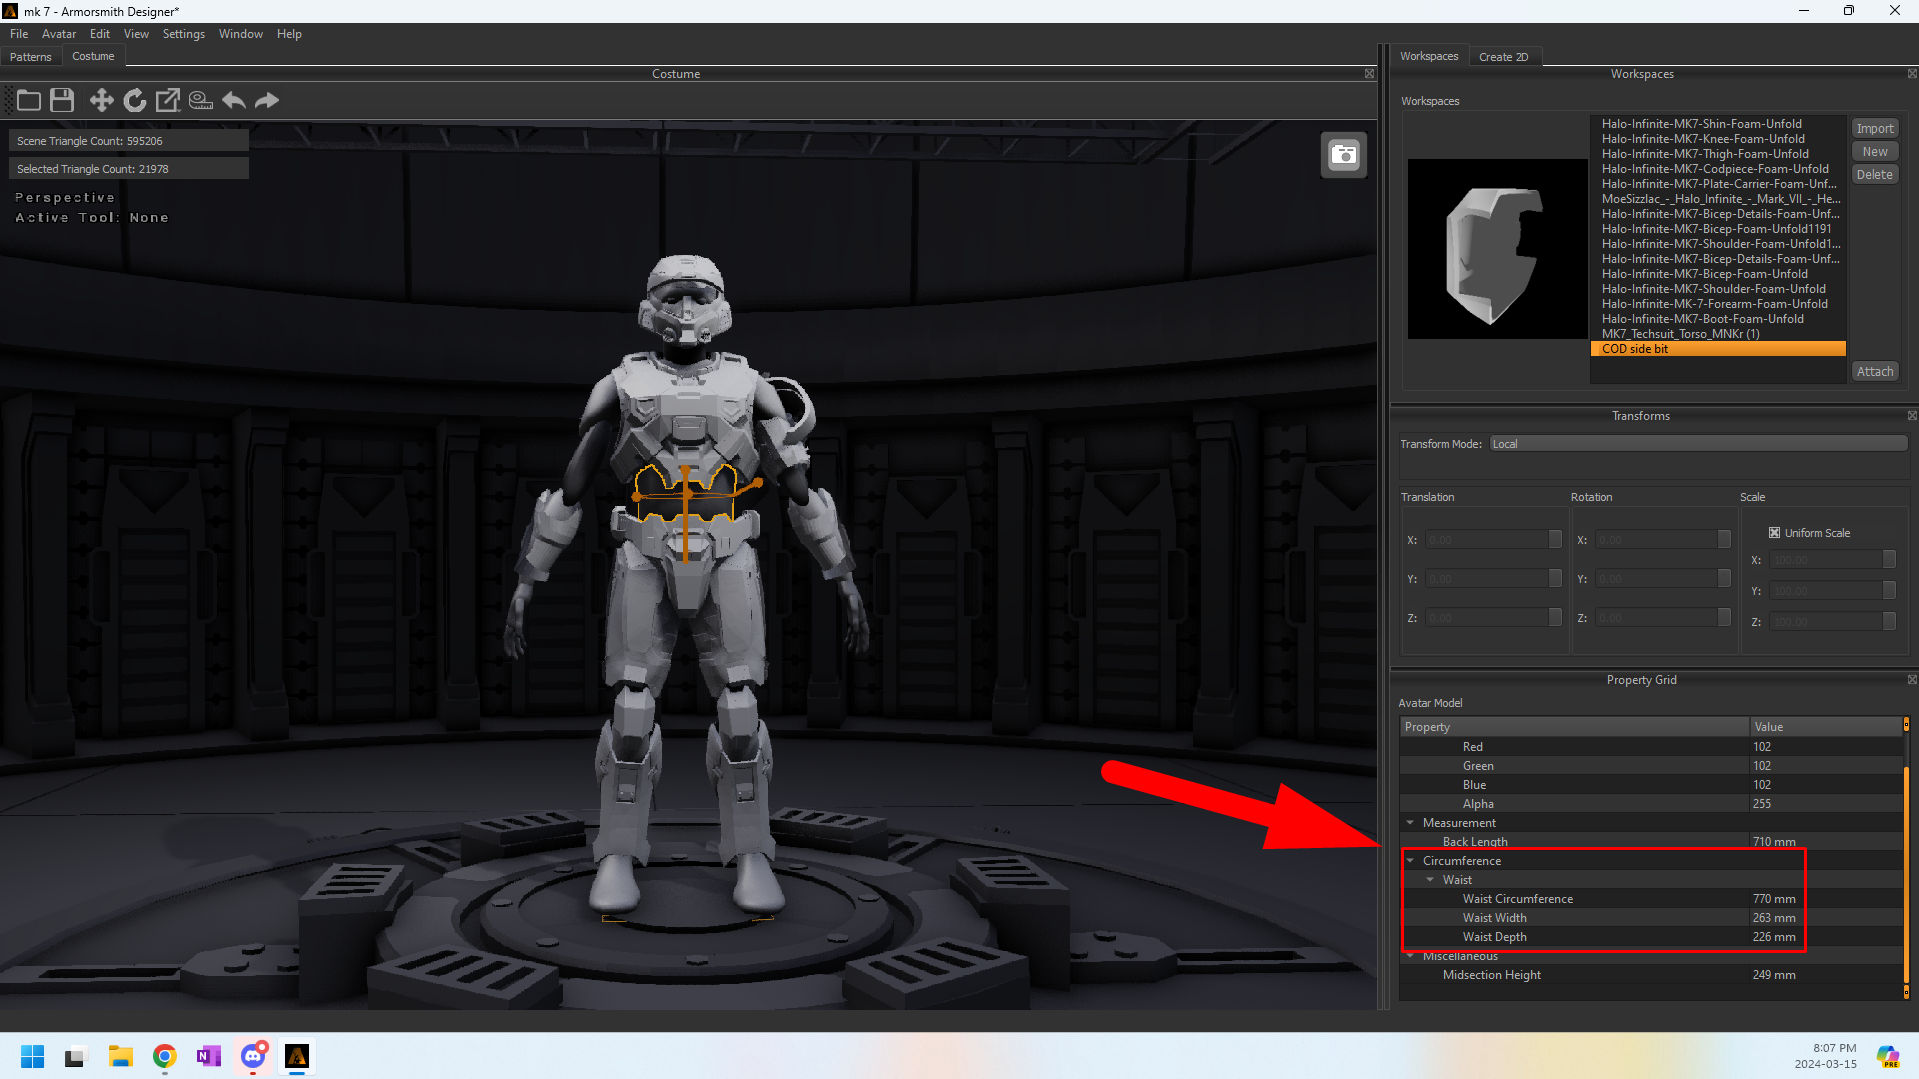
Task: Toggle the Uniform Scale checkbox
Action: tap(1774, 533)
